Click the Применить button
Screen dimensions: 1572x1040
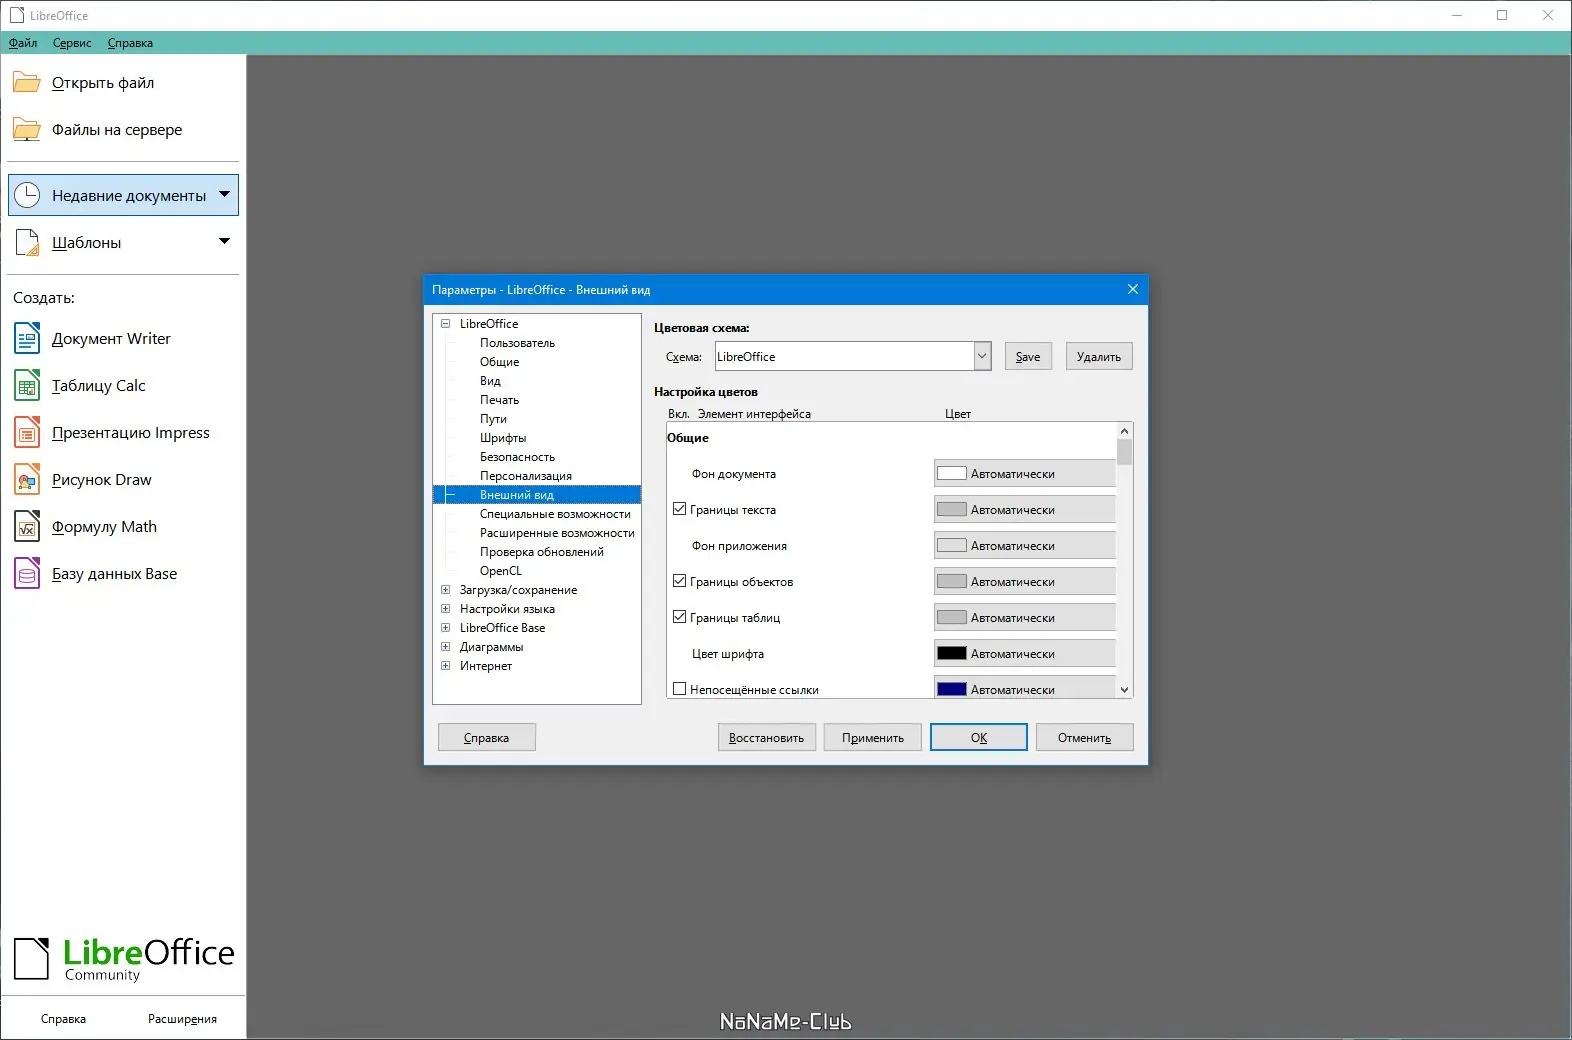(x=873, y=737)
